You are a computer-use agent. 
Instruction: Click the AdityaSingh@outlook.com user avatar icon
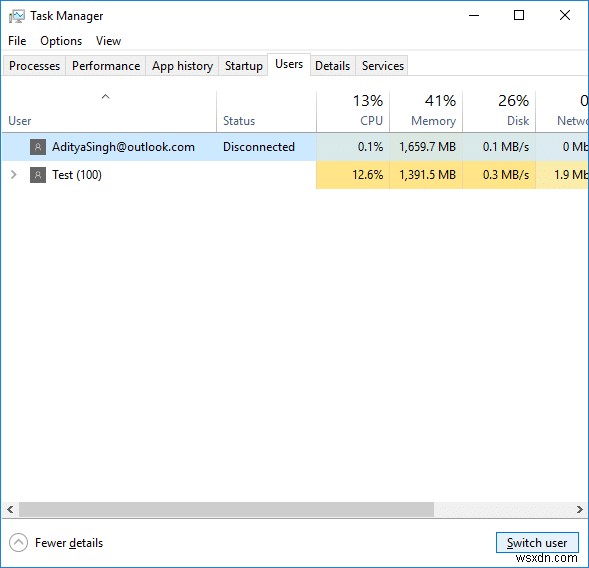coord(38,147)
